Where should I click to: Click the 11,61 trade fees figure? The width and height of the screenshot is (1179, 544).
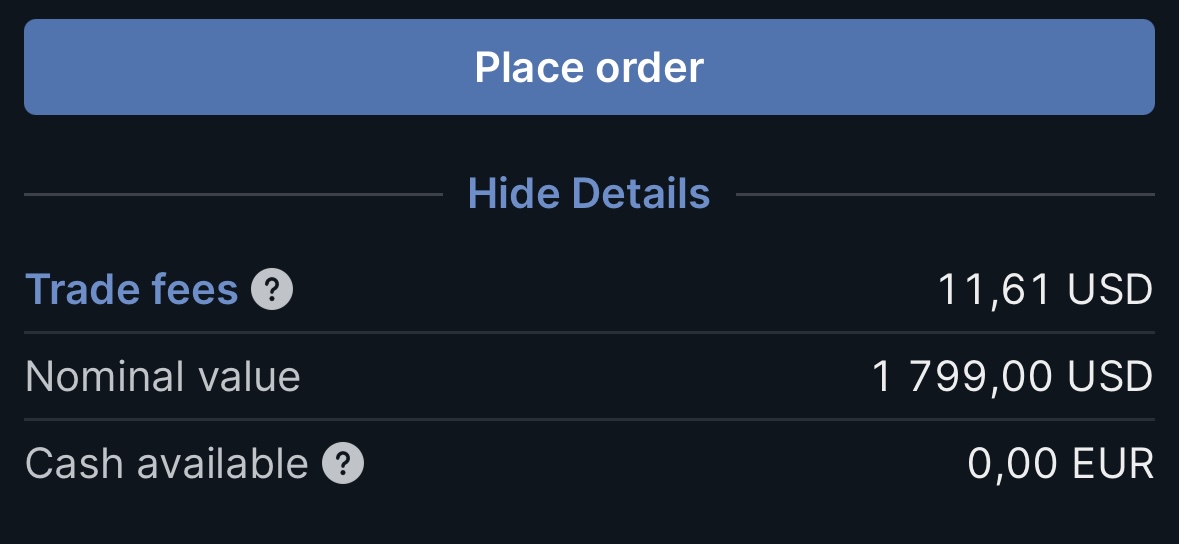pyautogui.click(x=994, y=290)
